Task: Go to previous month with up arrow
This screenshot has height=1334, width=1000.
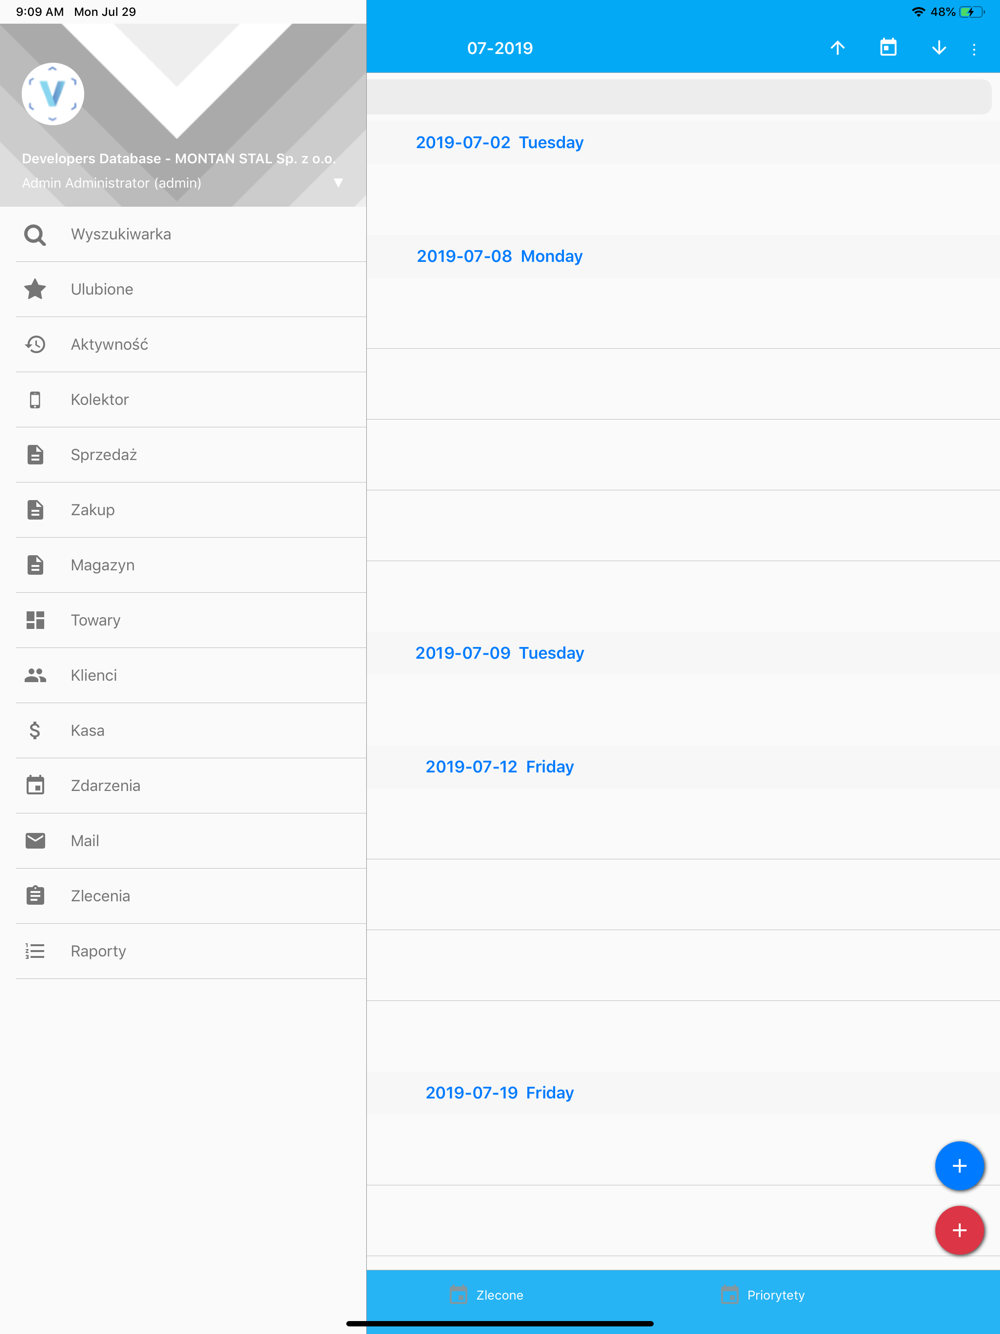Action: point(838,48)
